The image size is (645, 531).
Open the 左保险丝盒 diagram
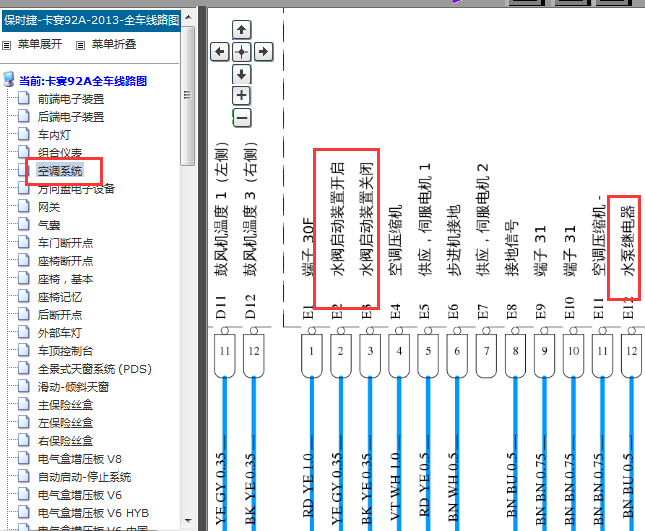click(65, 423)
